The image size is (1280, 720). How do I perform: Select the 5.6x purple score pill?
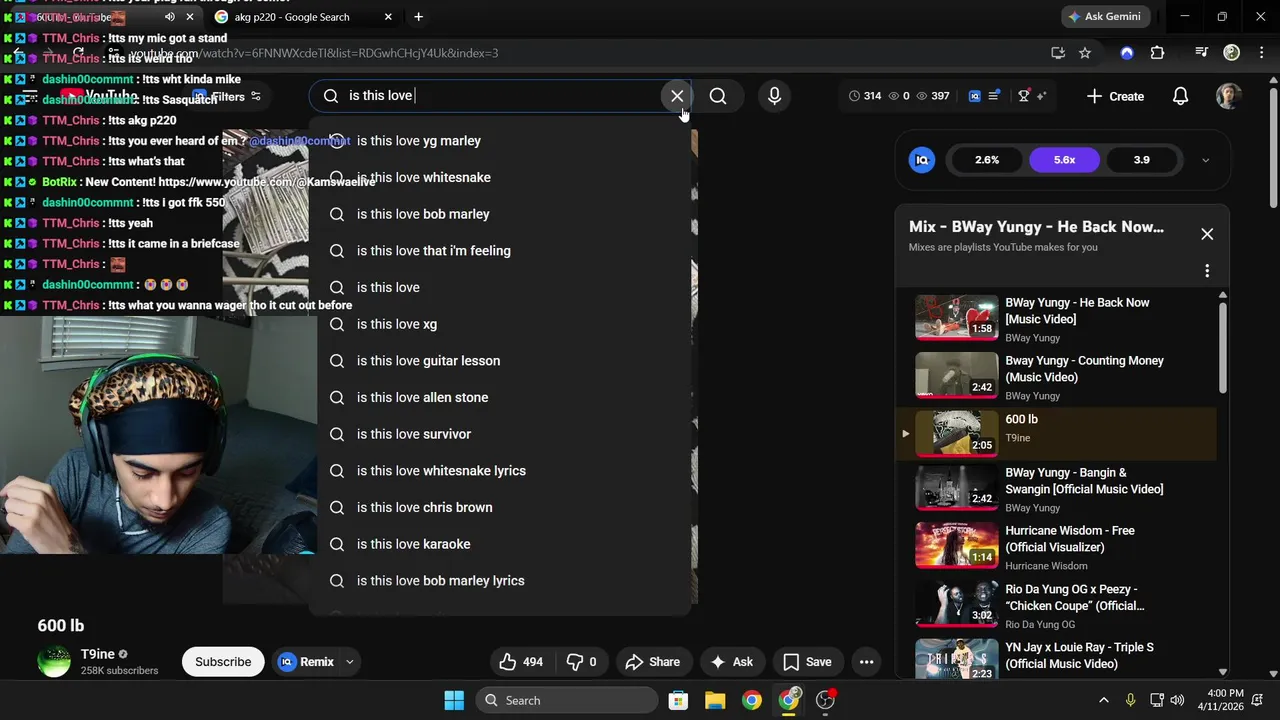pyautogui.click(x=1064, y=160)
